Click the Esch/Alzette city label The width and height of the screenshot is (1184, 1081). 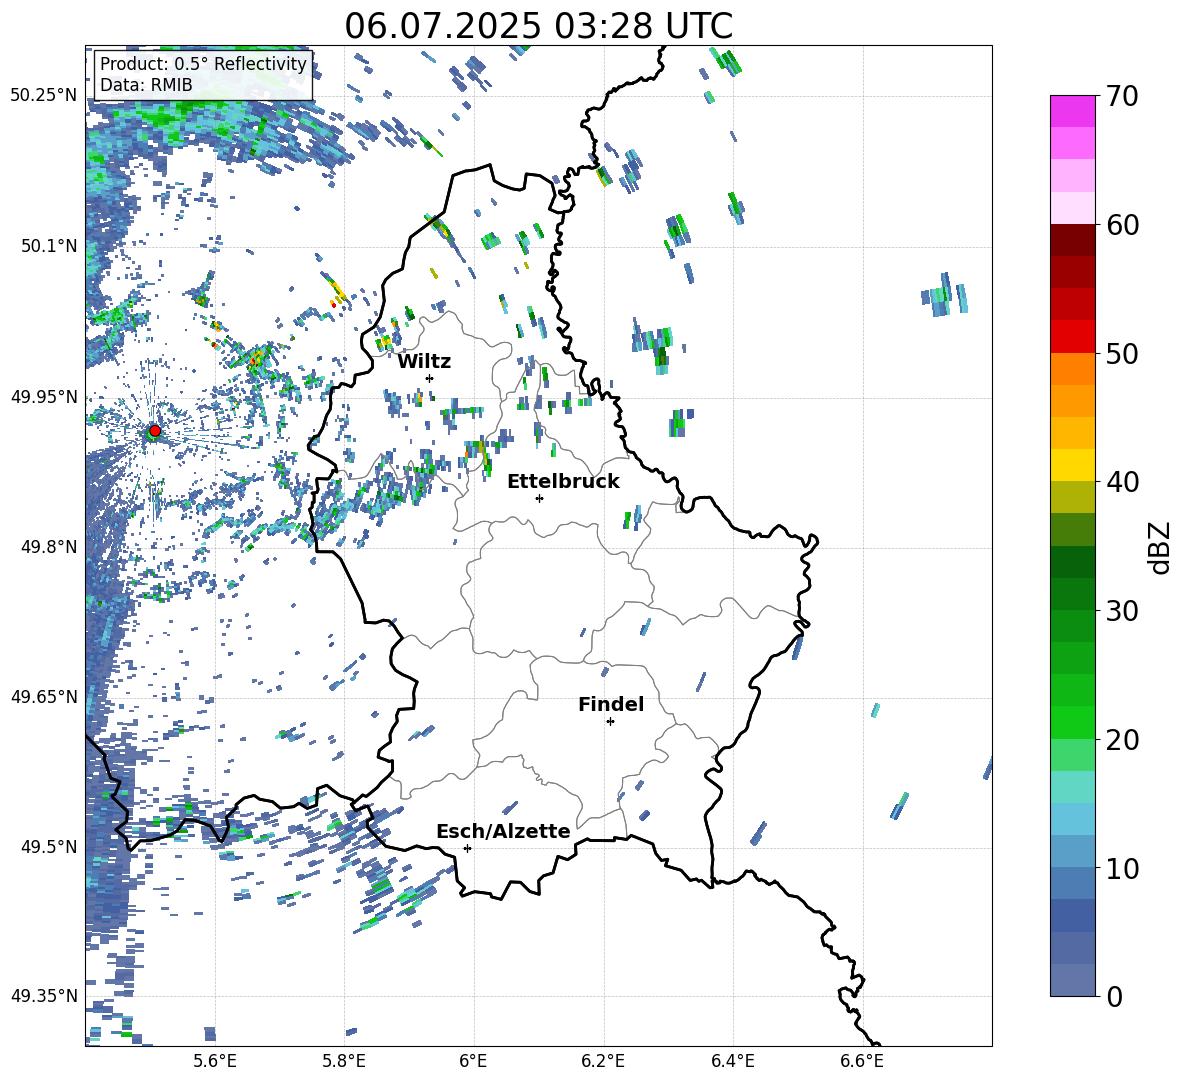tap(504, 831)
